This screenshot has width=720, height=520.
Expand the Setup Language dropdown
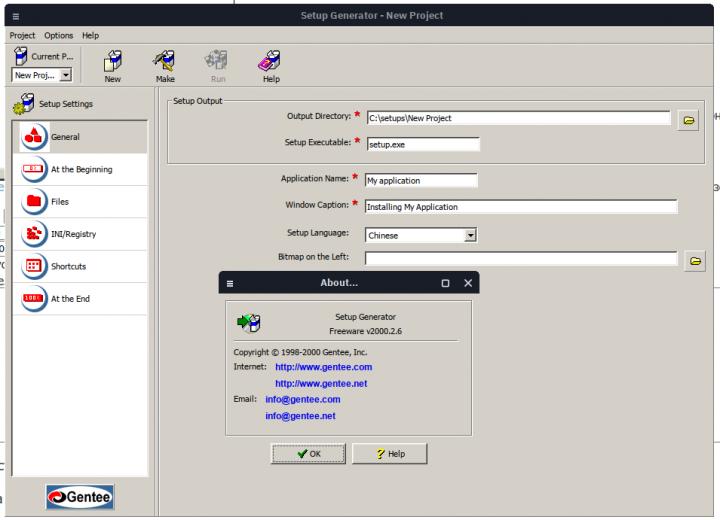pyautogui.click(x=471, y=235)
